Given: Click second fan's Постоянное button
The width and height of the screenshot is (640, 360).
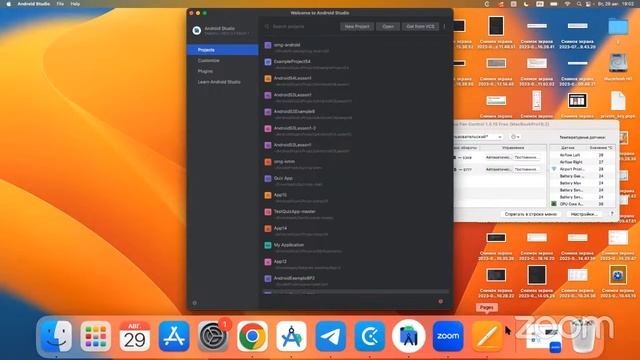Looking at the screenshot, I should click(x=527, y=169).
